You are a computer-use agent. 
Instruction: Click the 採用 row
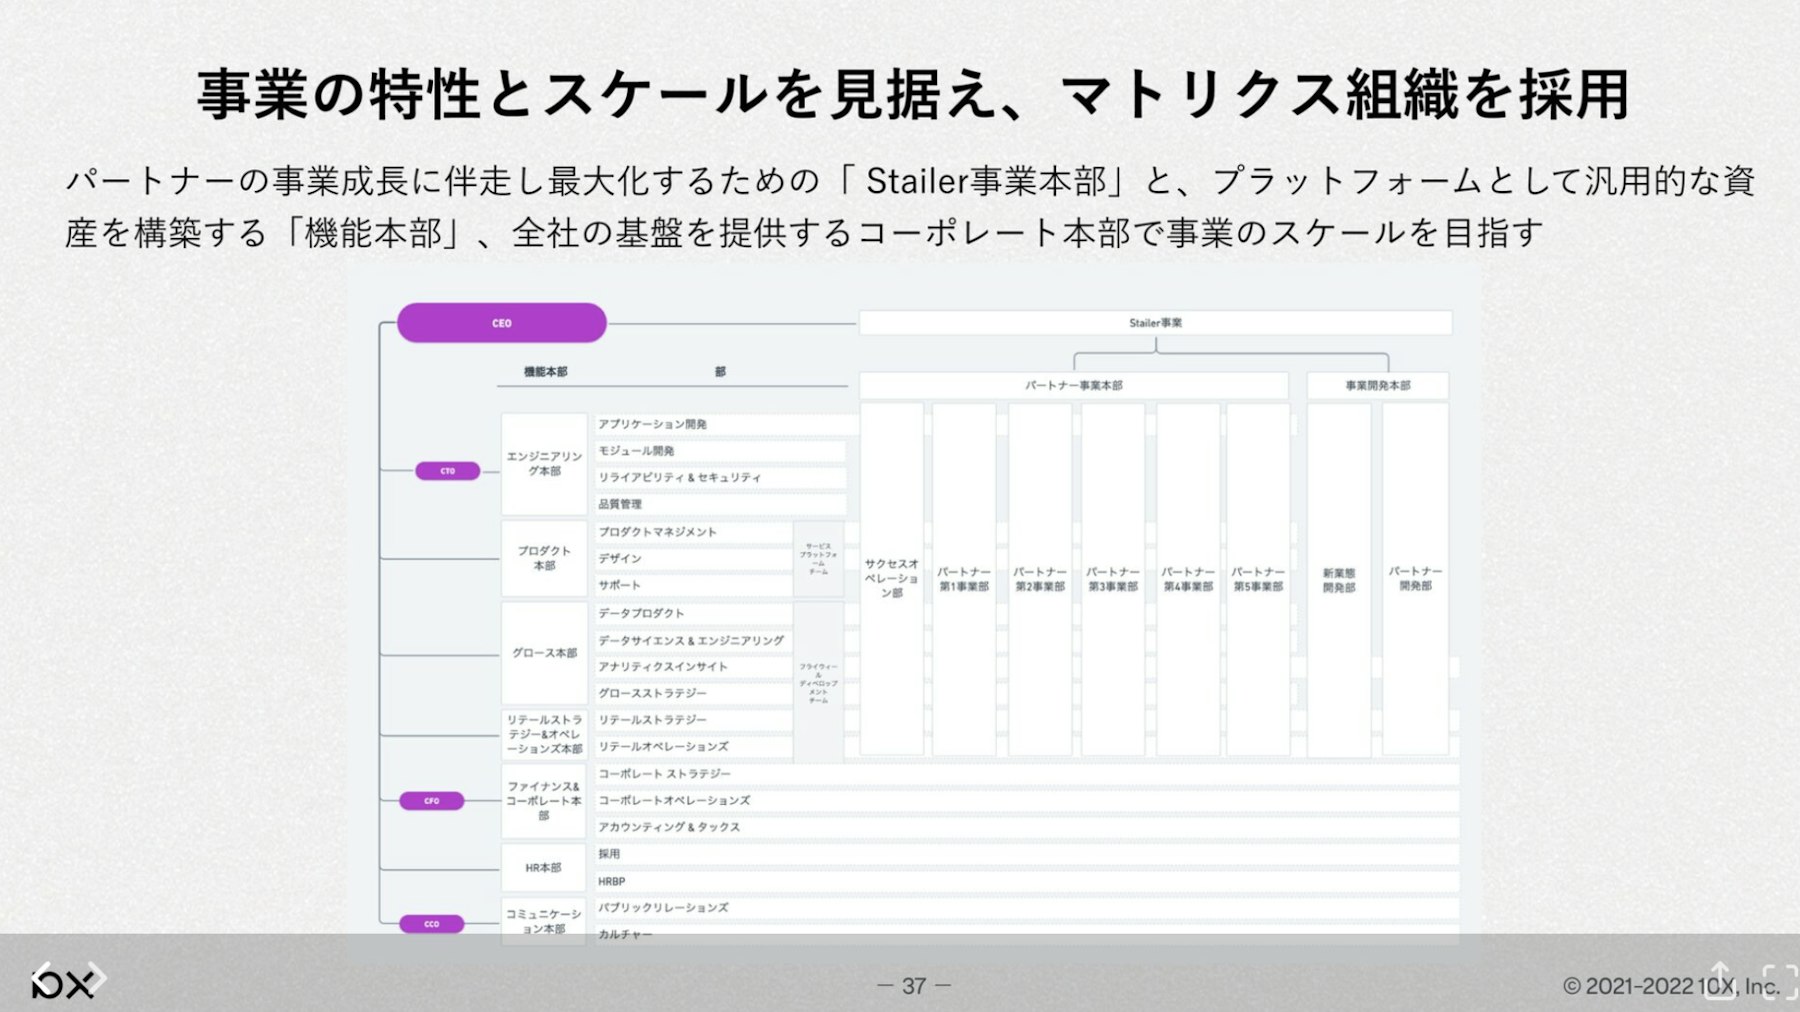pyautogui.click(x=1026, y=854)
